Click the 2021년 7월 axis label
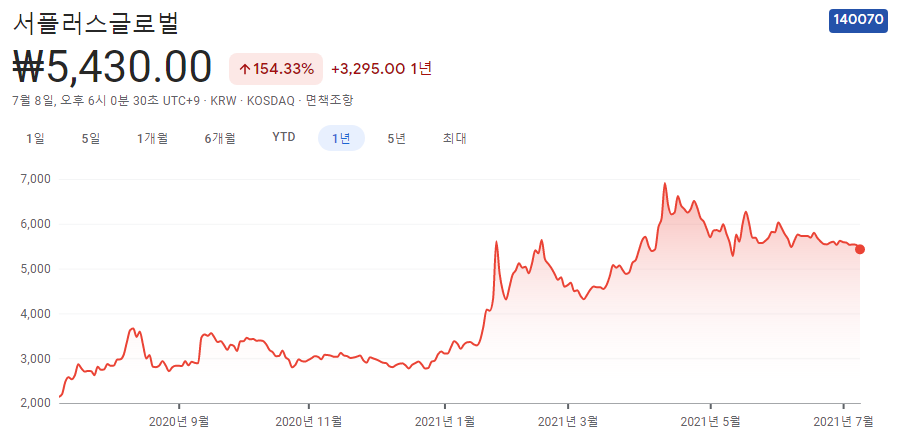 843,422
